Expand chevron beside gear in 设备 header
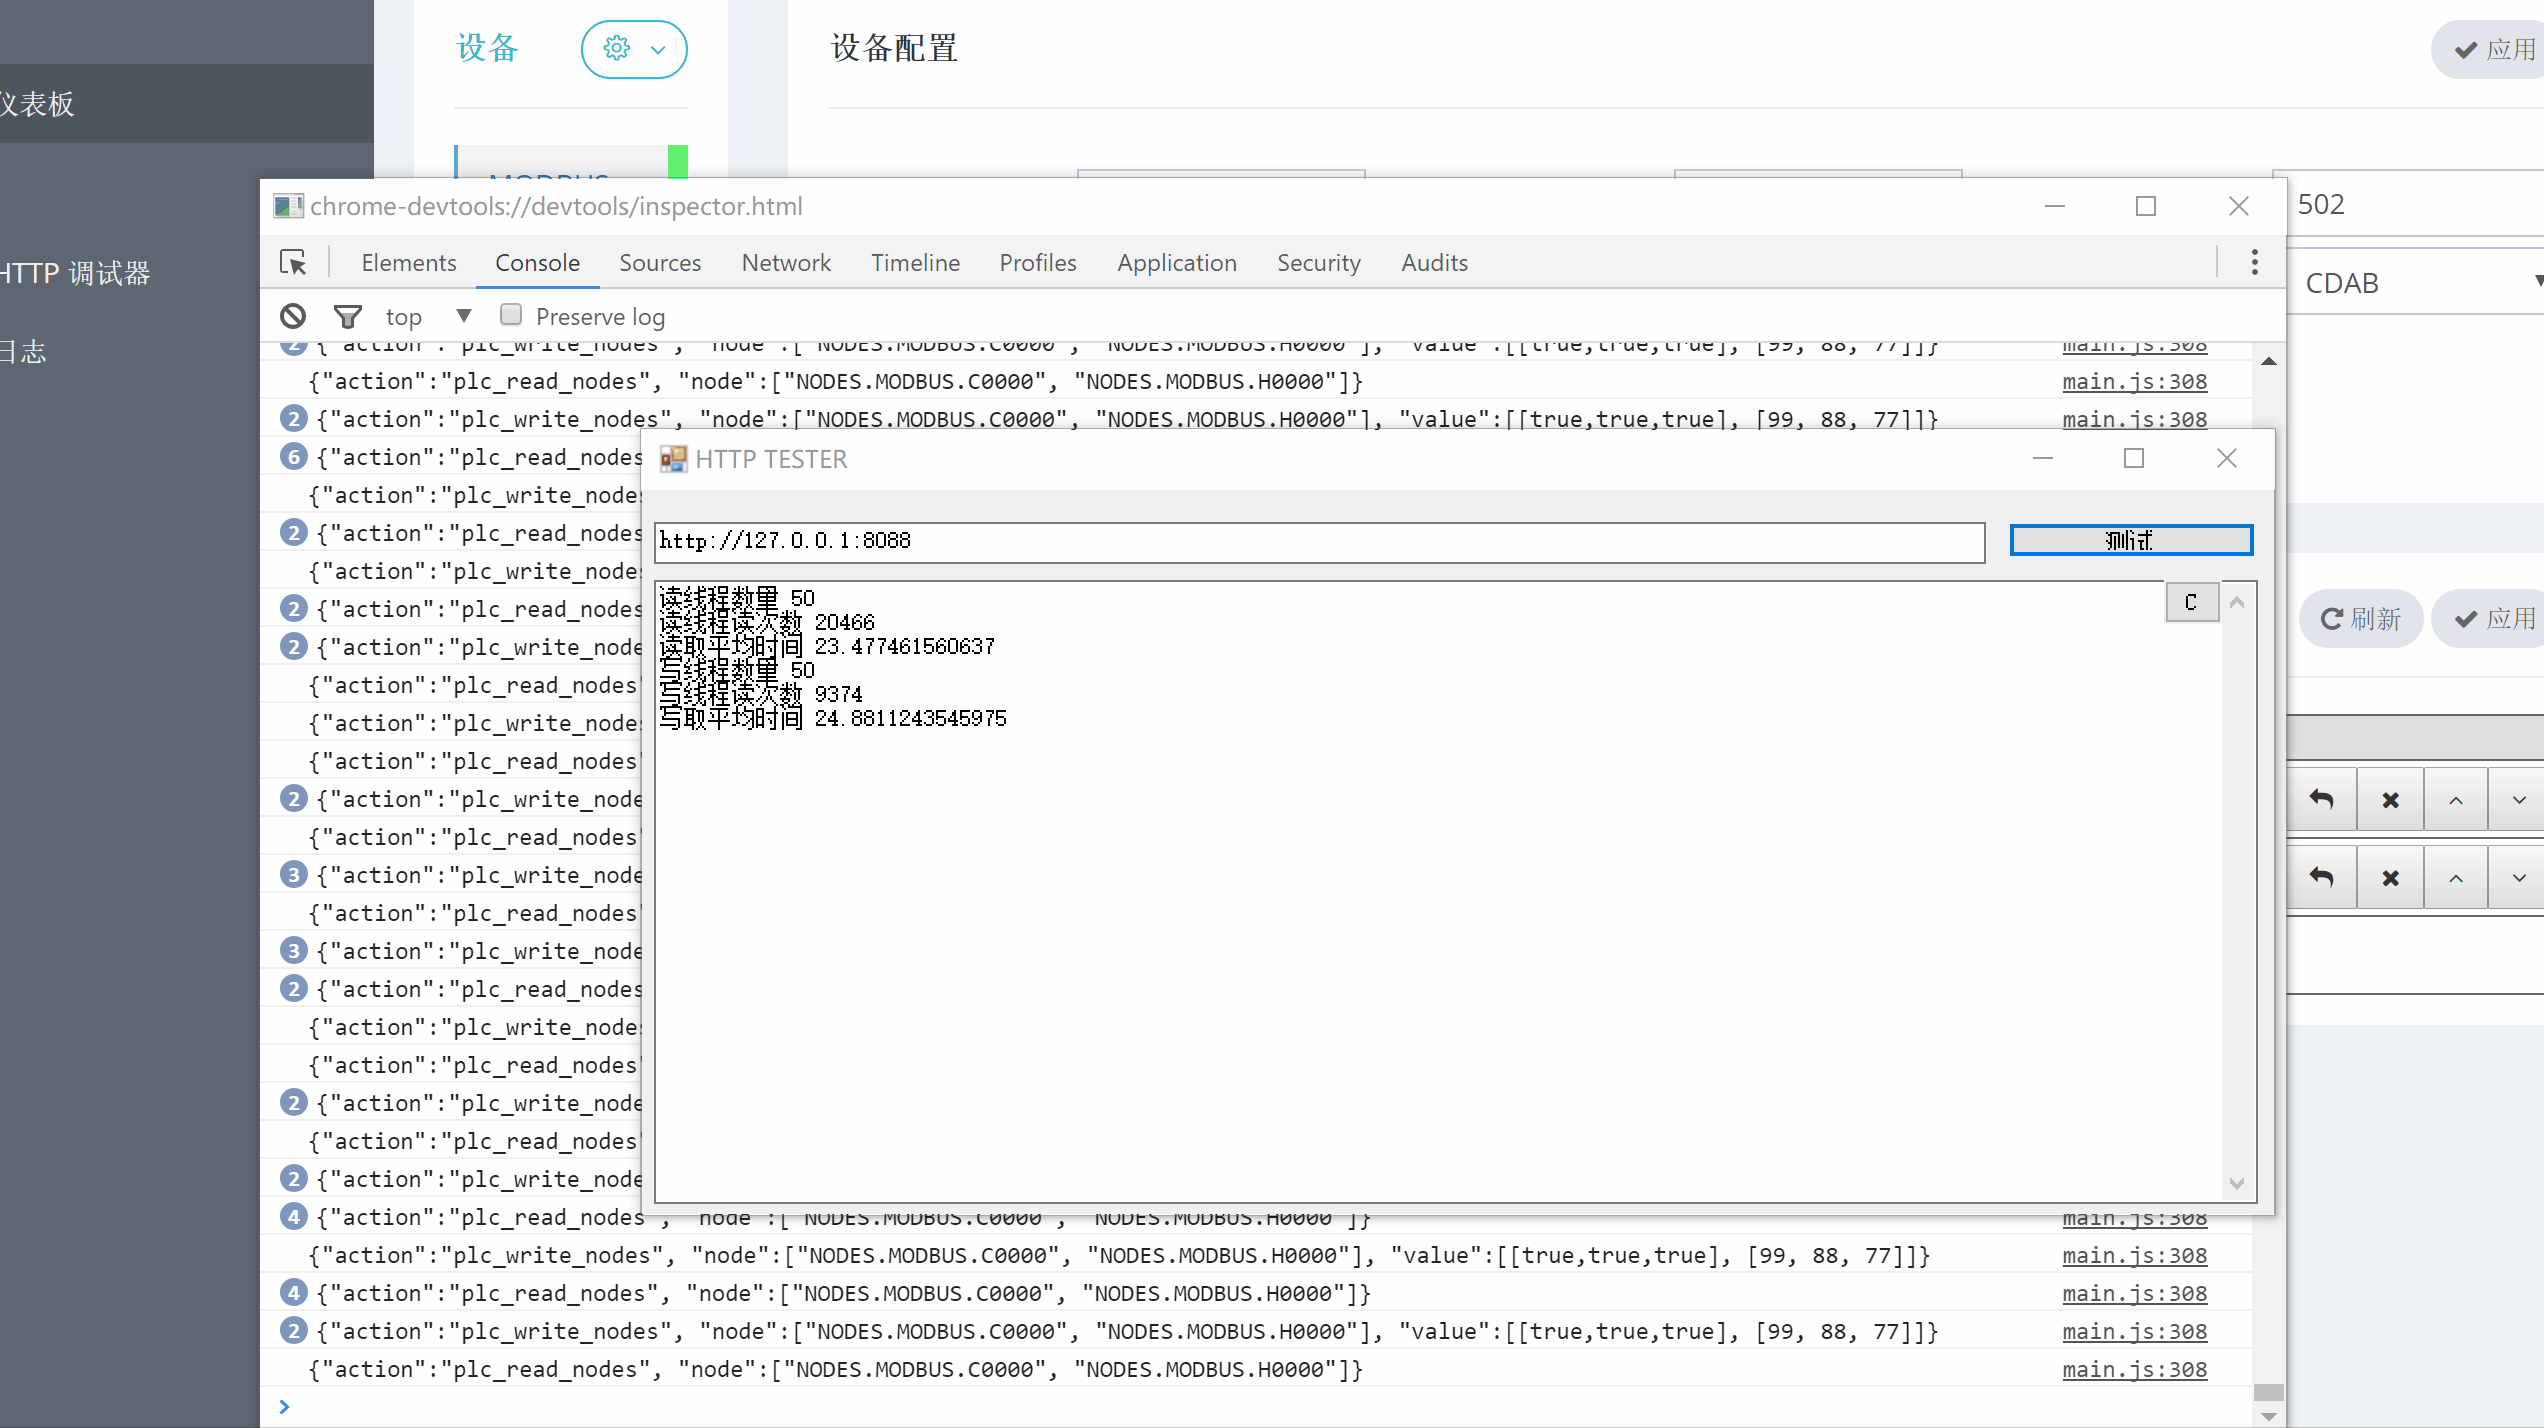Viewport: 2544px width, 1428px height. click(658, 49)
